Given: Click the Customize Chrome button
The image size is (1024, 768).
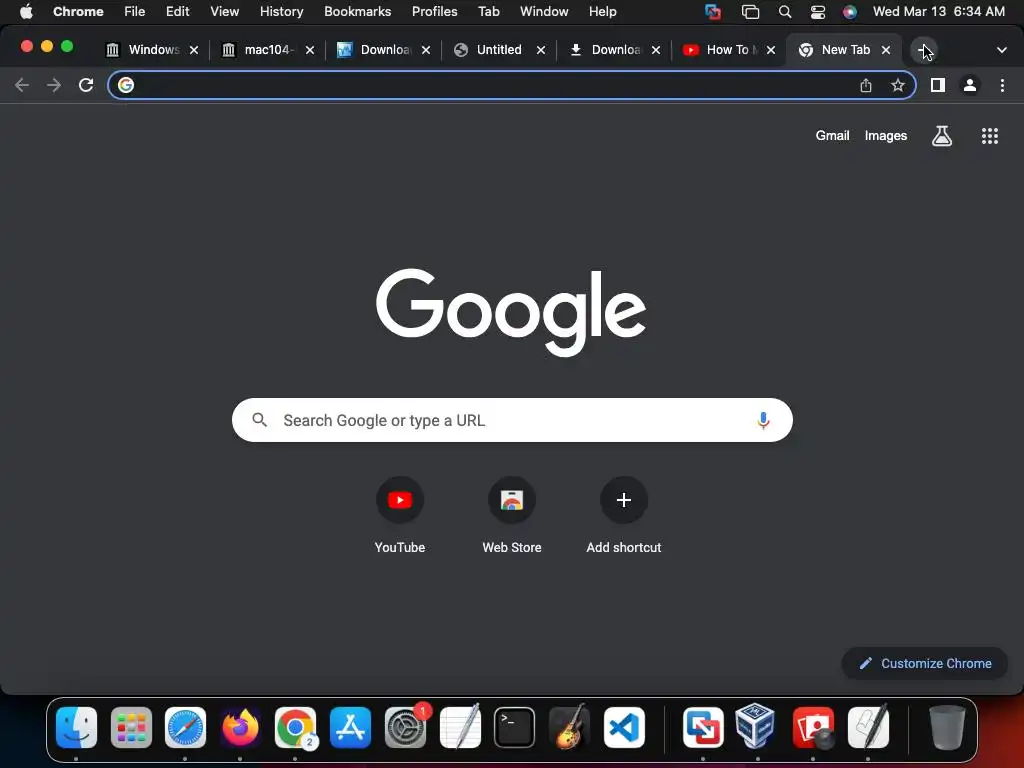Looking at the screenshot, I should [925, 664].
